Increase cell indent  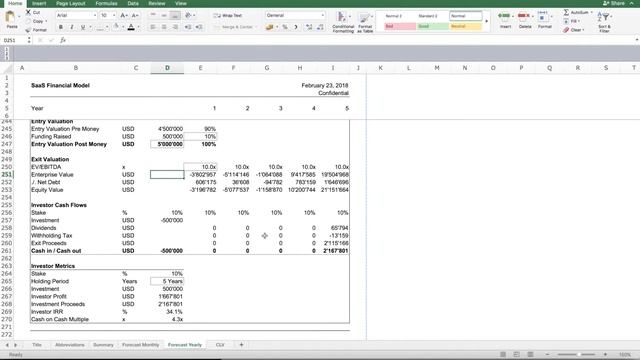pos(199,27)
